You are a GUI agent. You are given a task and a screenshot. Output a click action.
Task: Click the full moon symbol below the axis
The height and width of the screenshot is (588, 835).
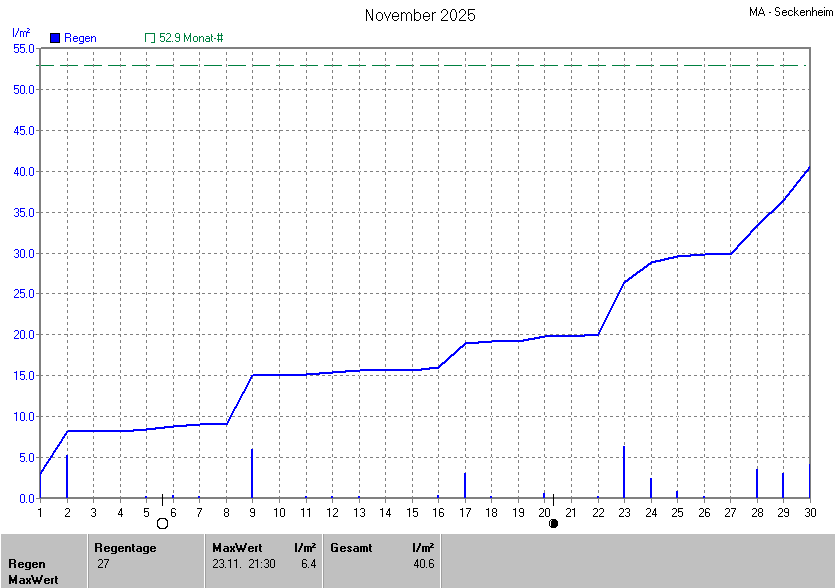click(162, 523)
